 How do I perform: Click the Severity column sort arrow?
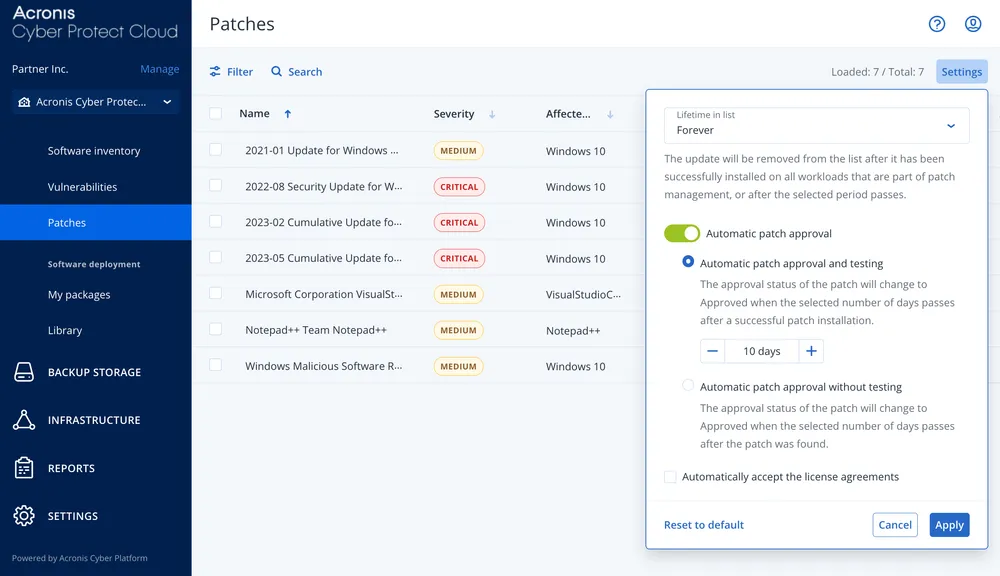(492, 114)
